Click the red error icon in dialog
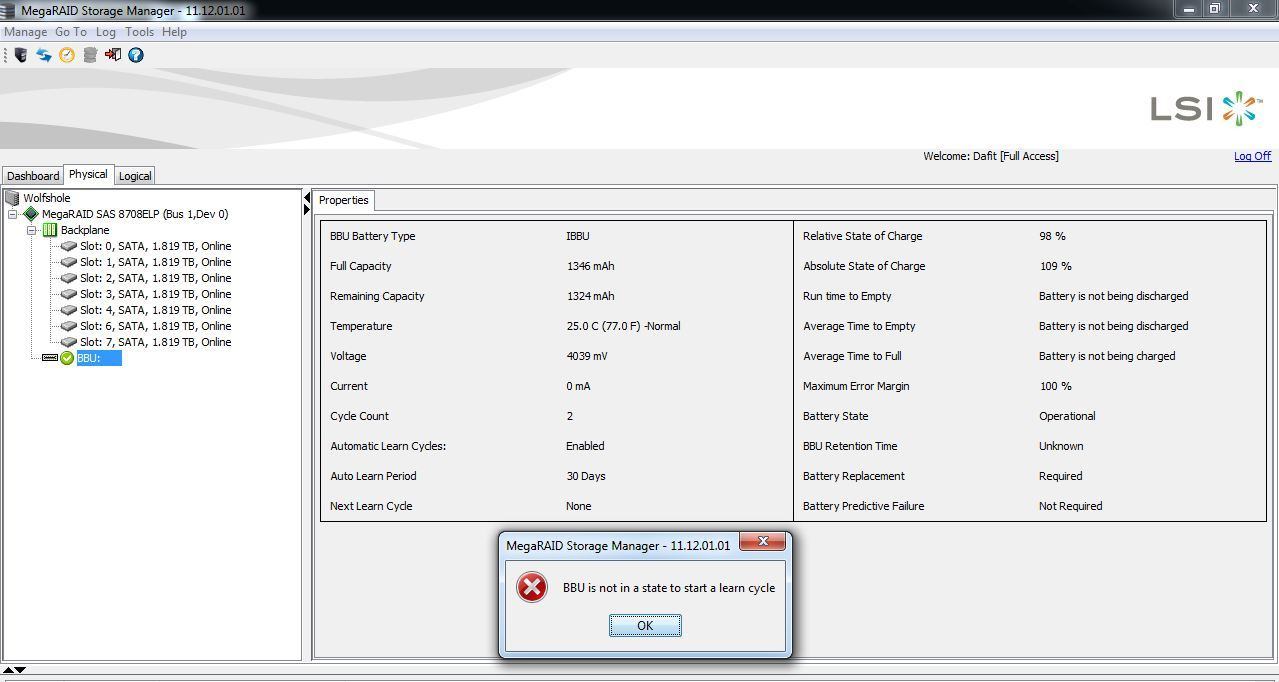Viewport: 1279px width, 682px height. tap(532, 587)
